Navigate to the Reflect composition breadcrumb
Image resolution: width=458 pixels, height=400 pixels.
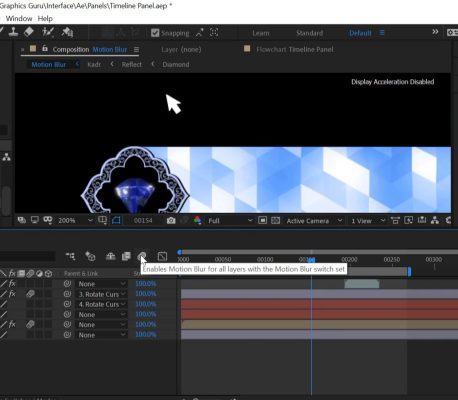[131, 65]
